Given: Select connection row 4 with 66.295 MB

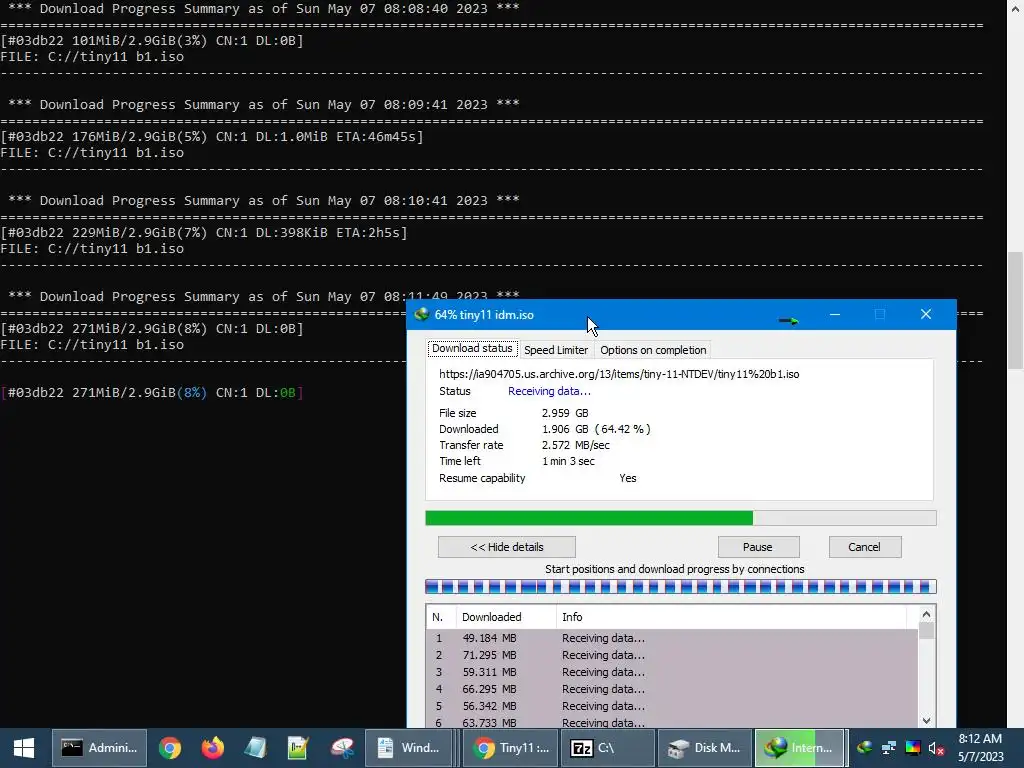Looking at the screenshot, I should coord(671,689).
